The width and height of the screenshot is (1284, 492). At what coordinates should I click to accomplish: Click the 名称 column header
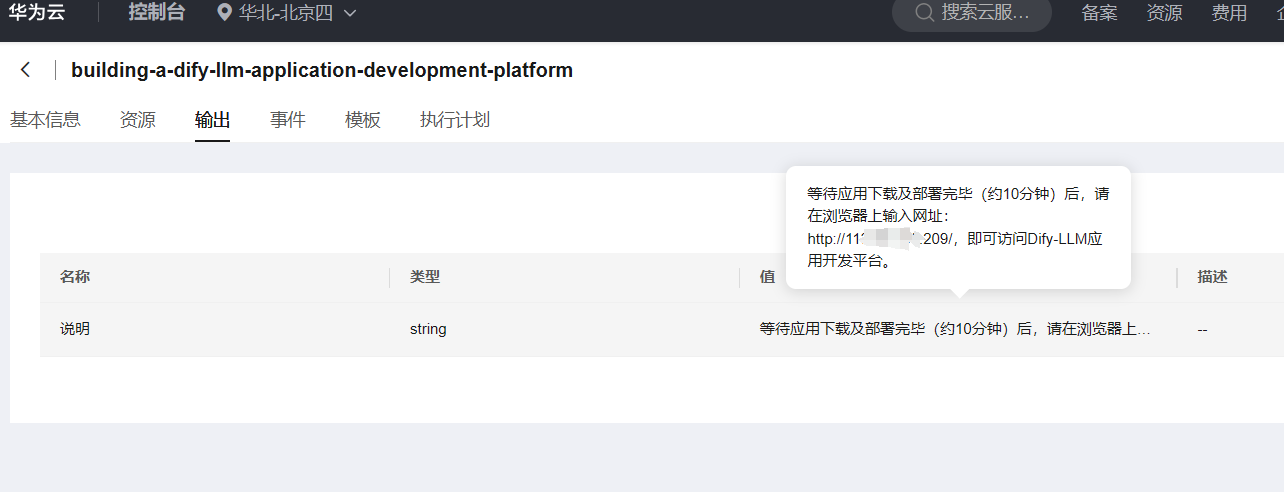pyautogui.click(x=75, y=277)
